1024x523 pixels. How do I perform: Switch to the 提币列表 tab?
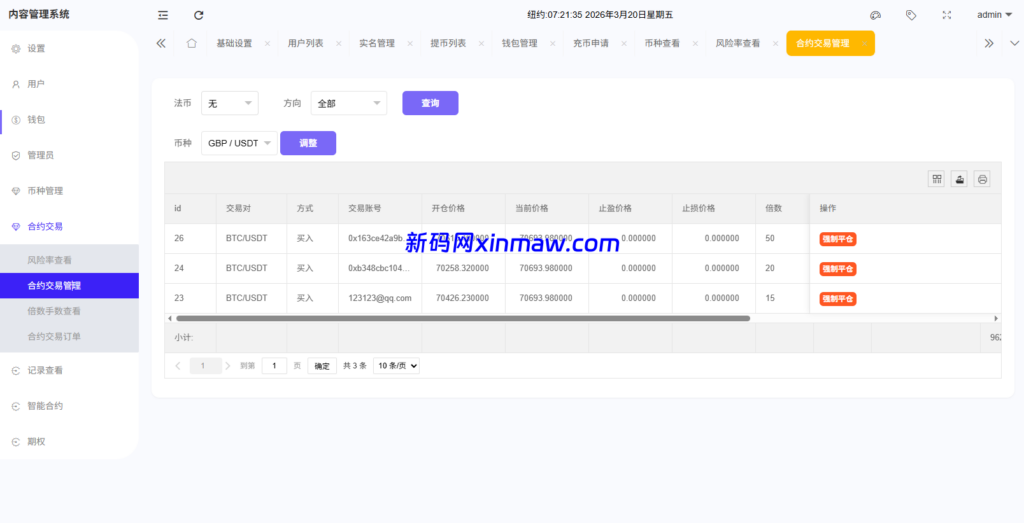(448, 43)
